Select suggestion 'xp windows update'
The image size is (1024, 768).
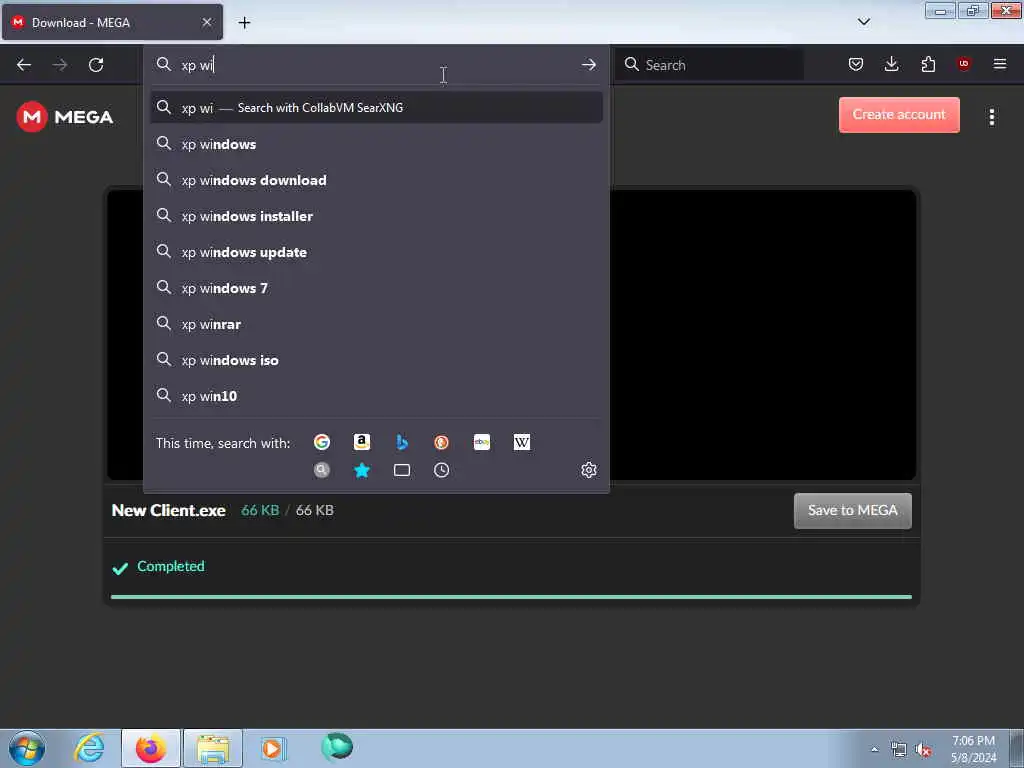coord(376,252)
